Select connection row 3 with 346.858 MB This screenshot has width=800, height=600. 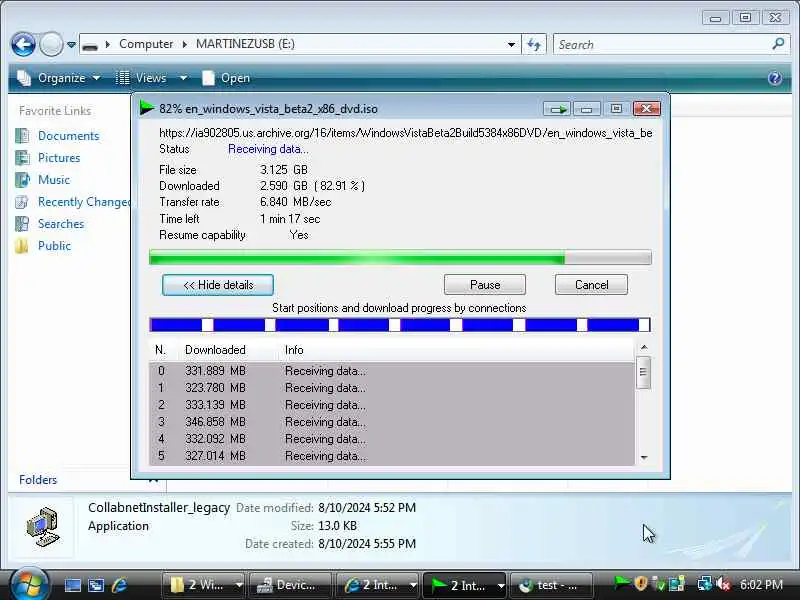391,422
